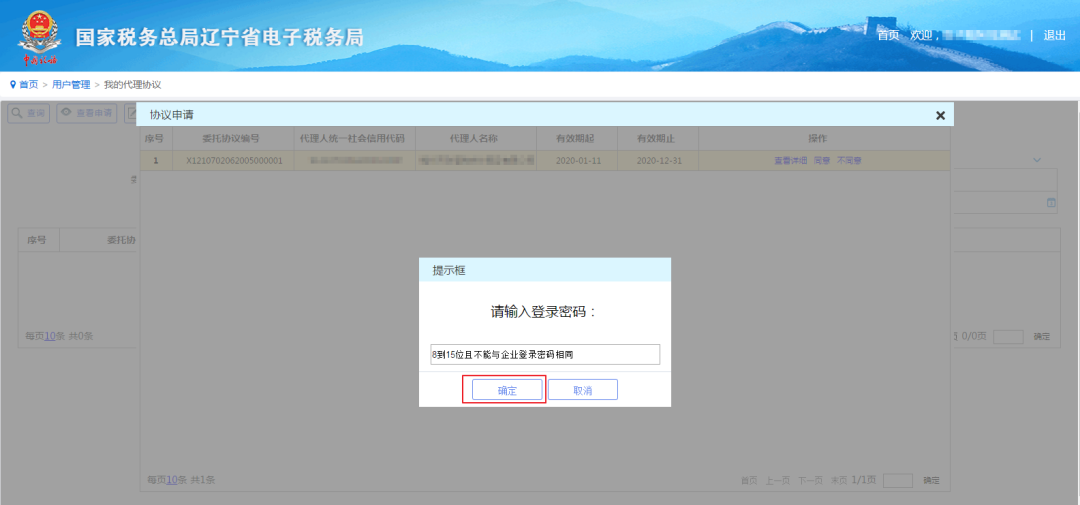The height and width of the screenshot is (505, 1080).
Task: Click 首页 in the top header
Action: [x=888, y=35]
